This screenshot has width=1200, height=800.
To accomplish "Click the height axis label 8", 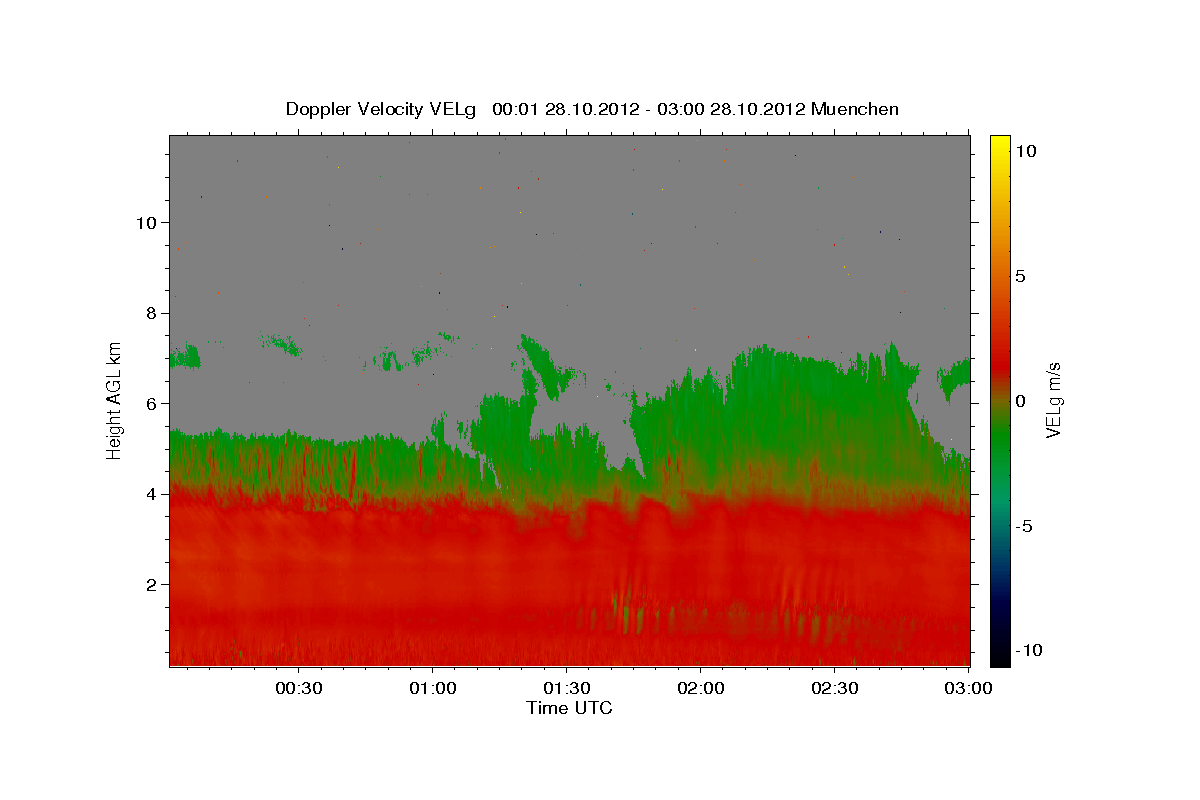I will coord(151,313).
